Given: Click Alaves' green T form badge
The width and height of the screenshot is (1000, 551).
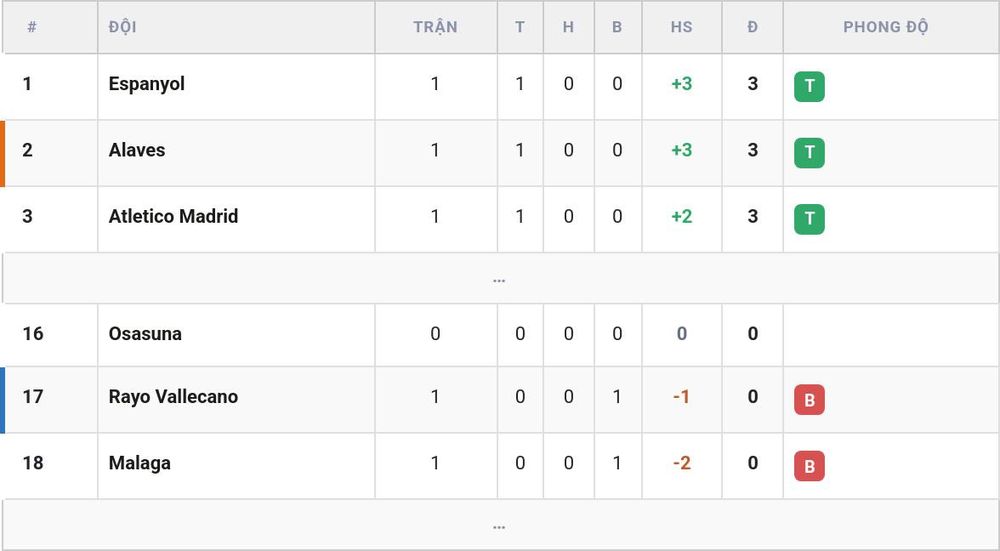Looking at the screenshot, I should [809, 153].
